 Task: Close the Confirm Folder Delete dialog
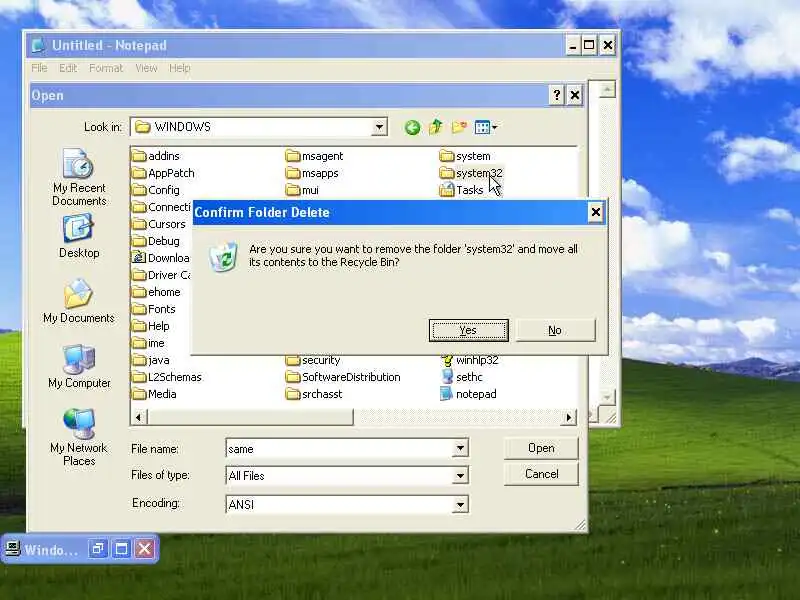tap(595, 212)
